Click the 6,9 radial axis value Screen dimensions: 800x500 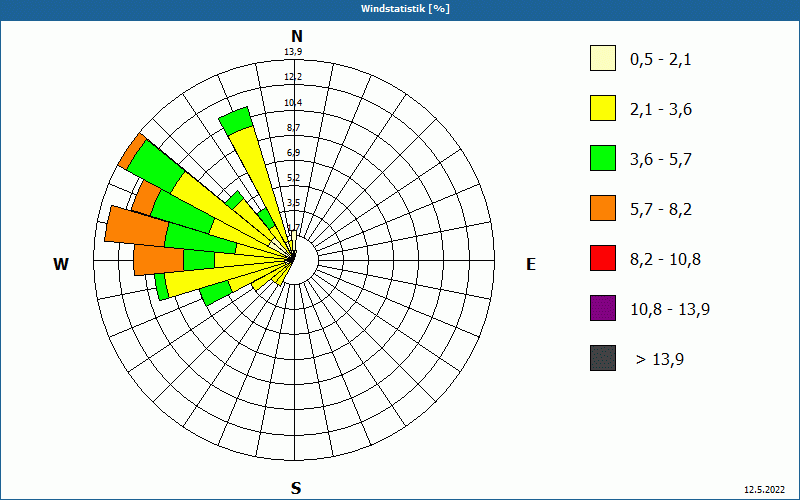pyautogui.click(x=293, y=153)
